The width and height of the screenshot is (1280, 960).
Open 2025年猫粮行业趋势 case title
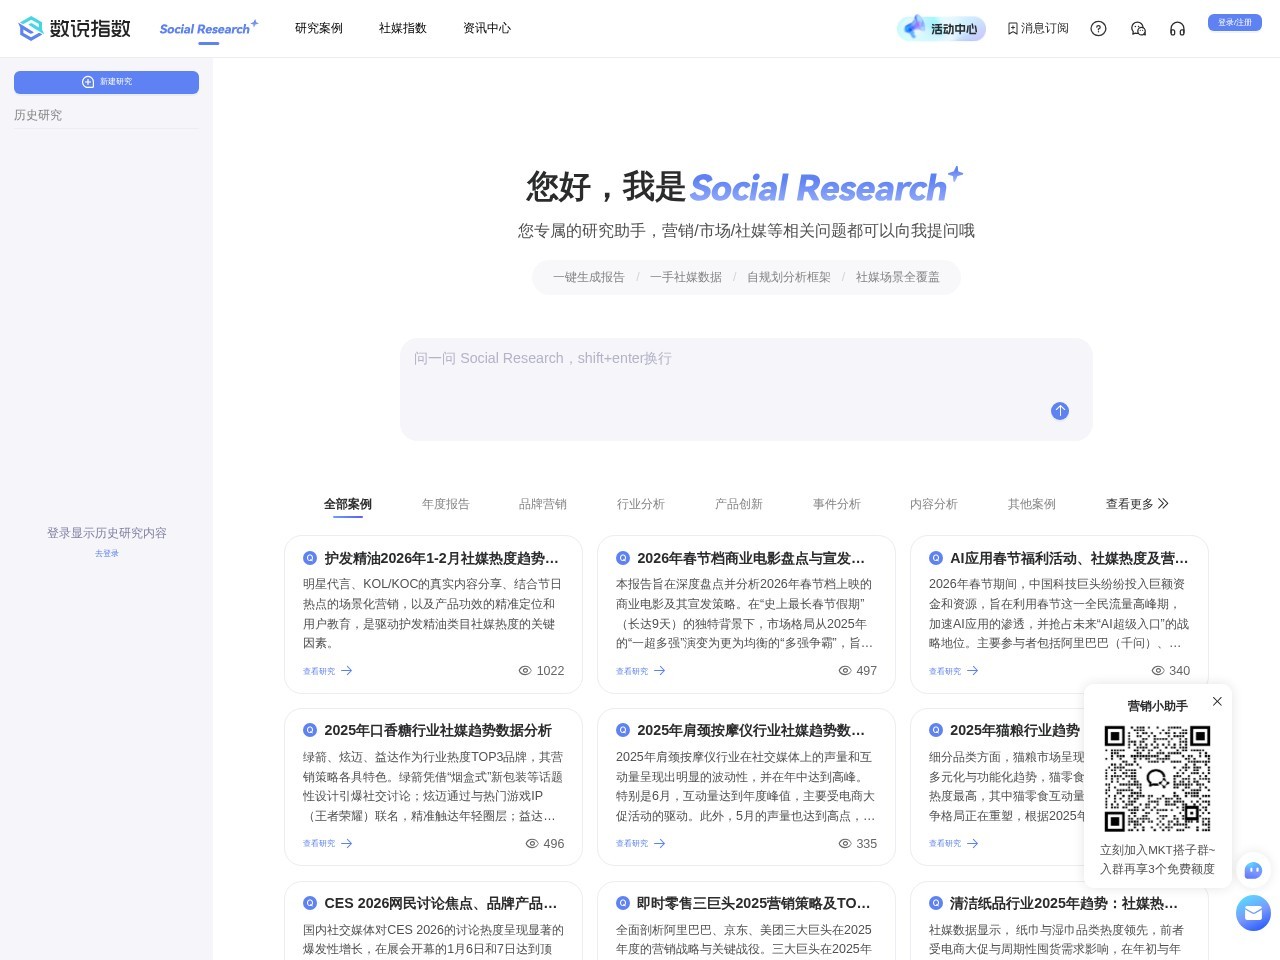(1015, 730)
